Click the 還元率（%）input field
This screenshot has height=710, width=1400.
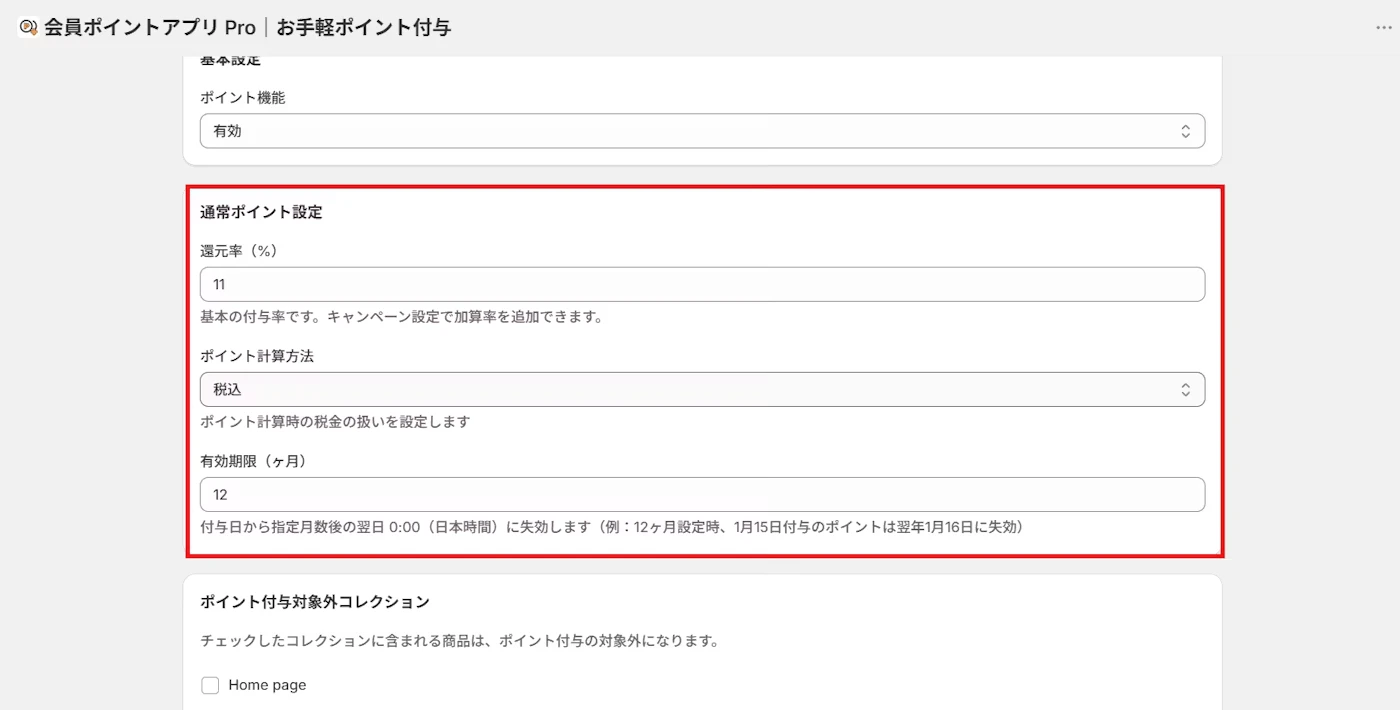point(702,284)
